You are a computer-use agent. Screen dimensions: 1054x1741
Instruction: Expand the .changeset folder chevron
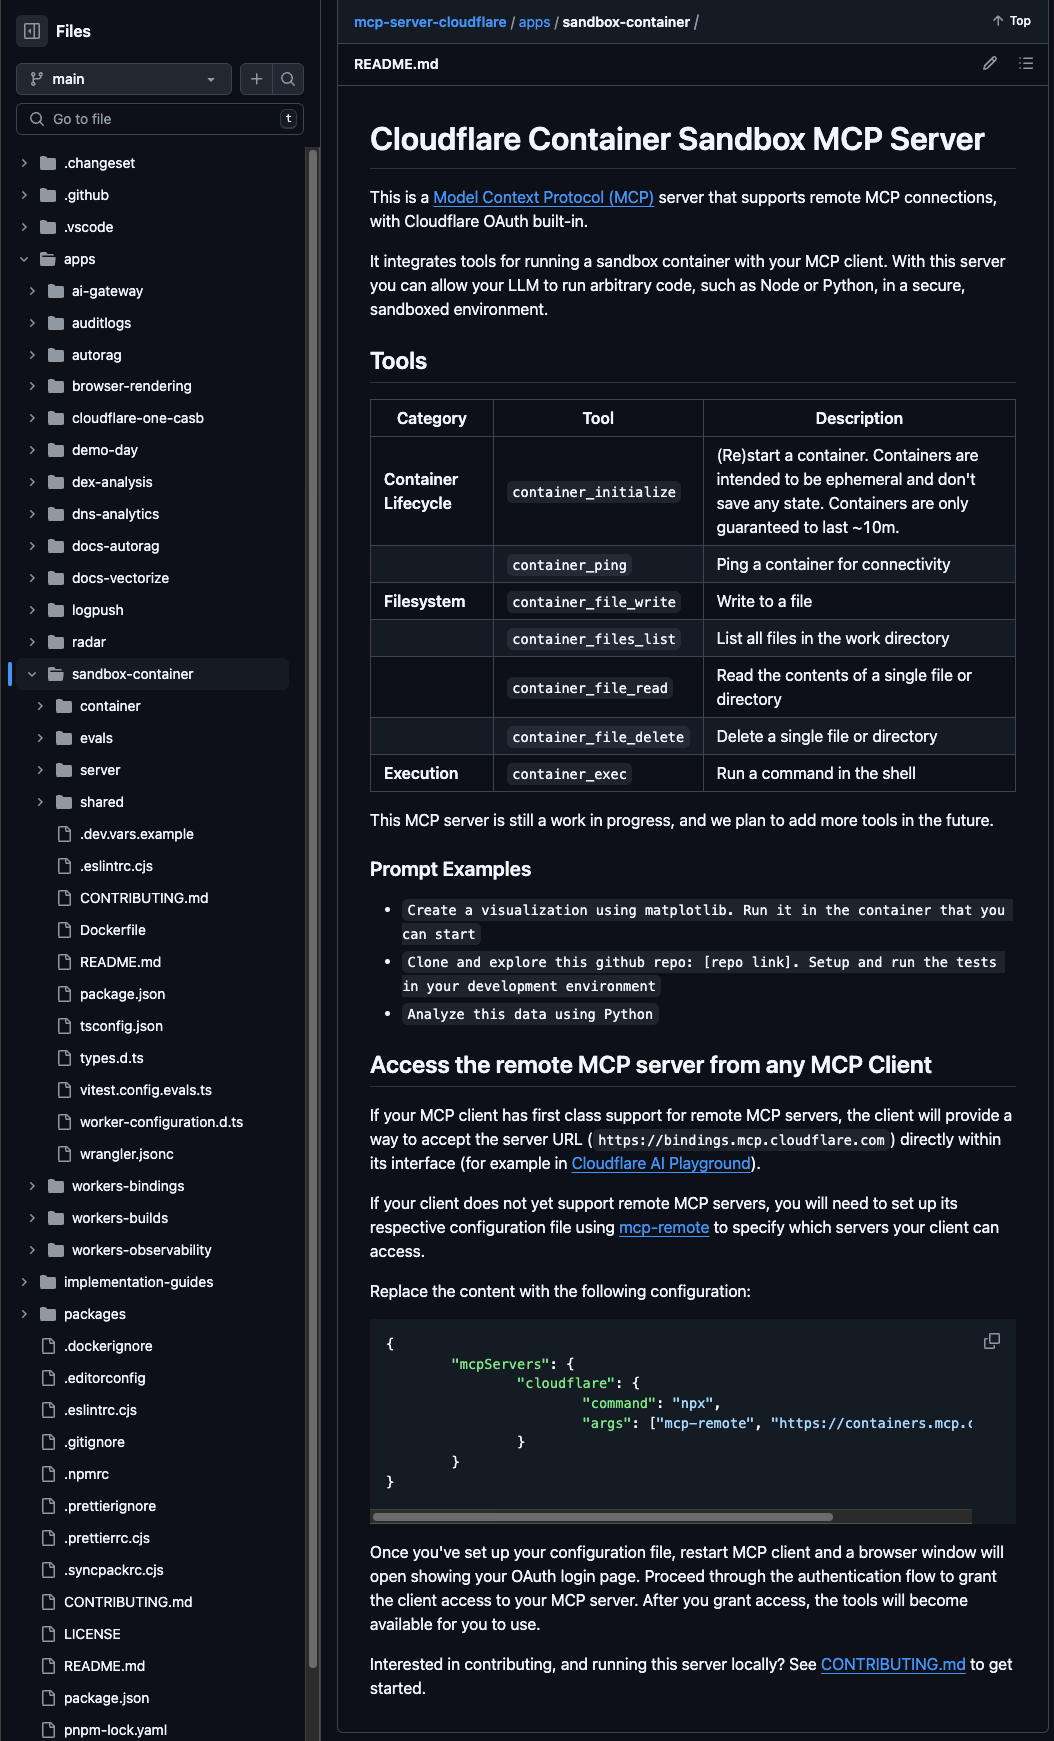(x=24, y=163)
